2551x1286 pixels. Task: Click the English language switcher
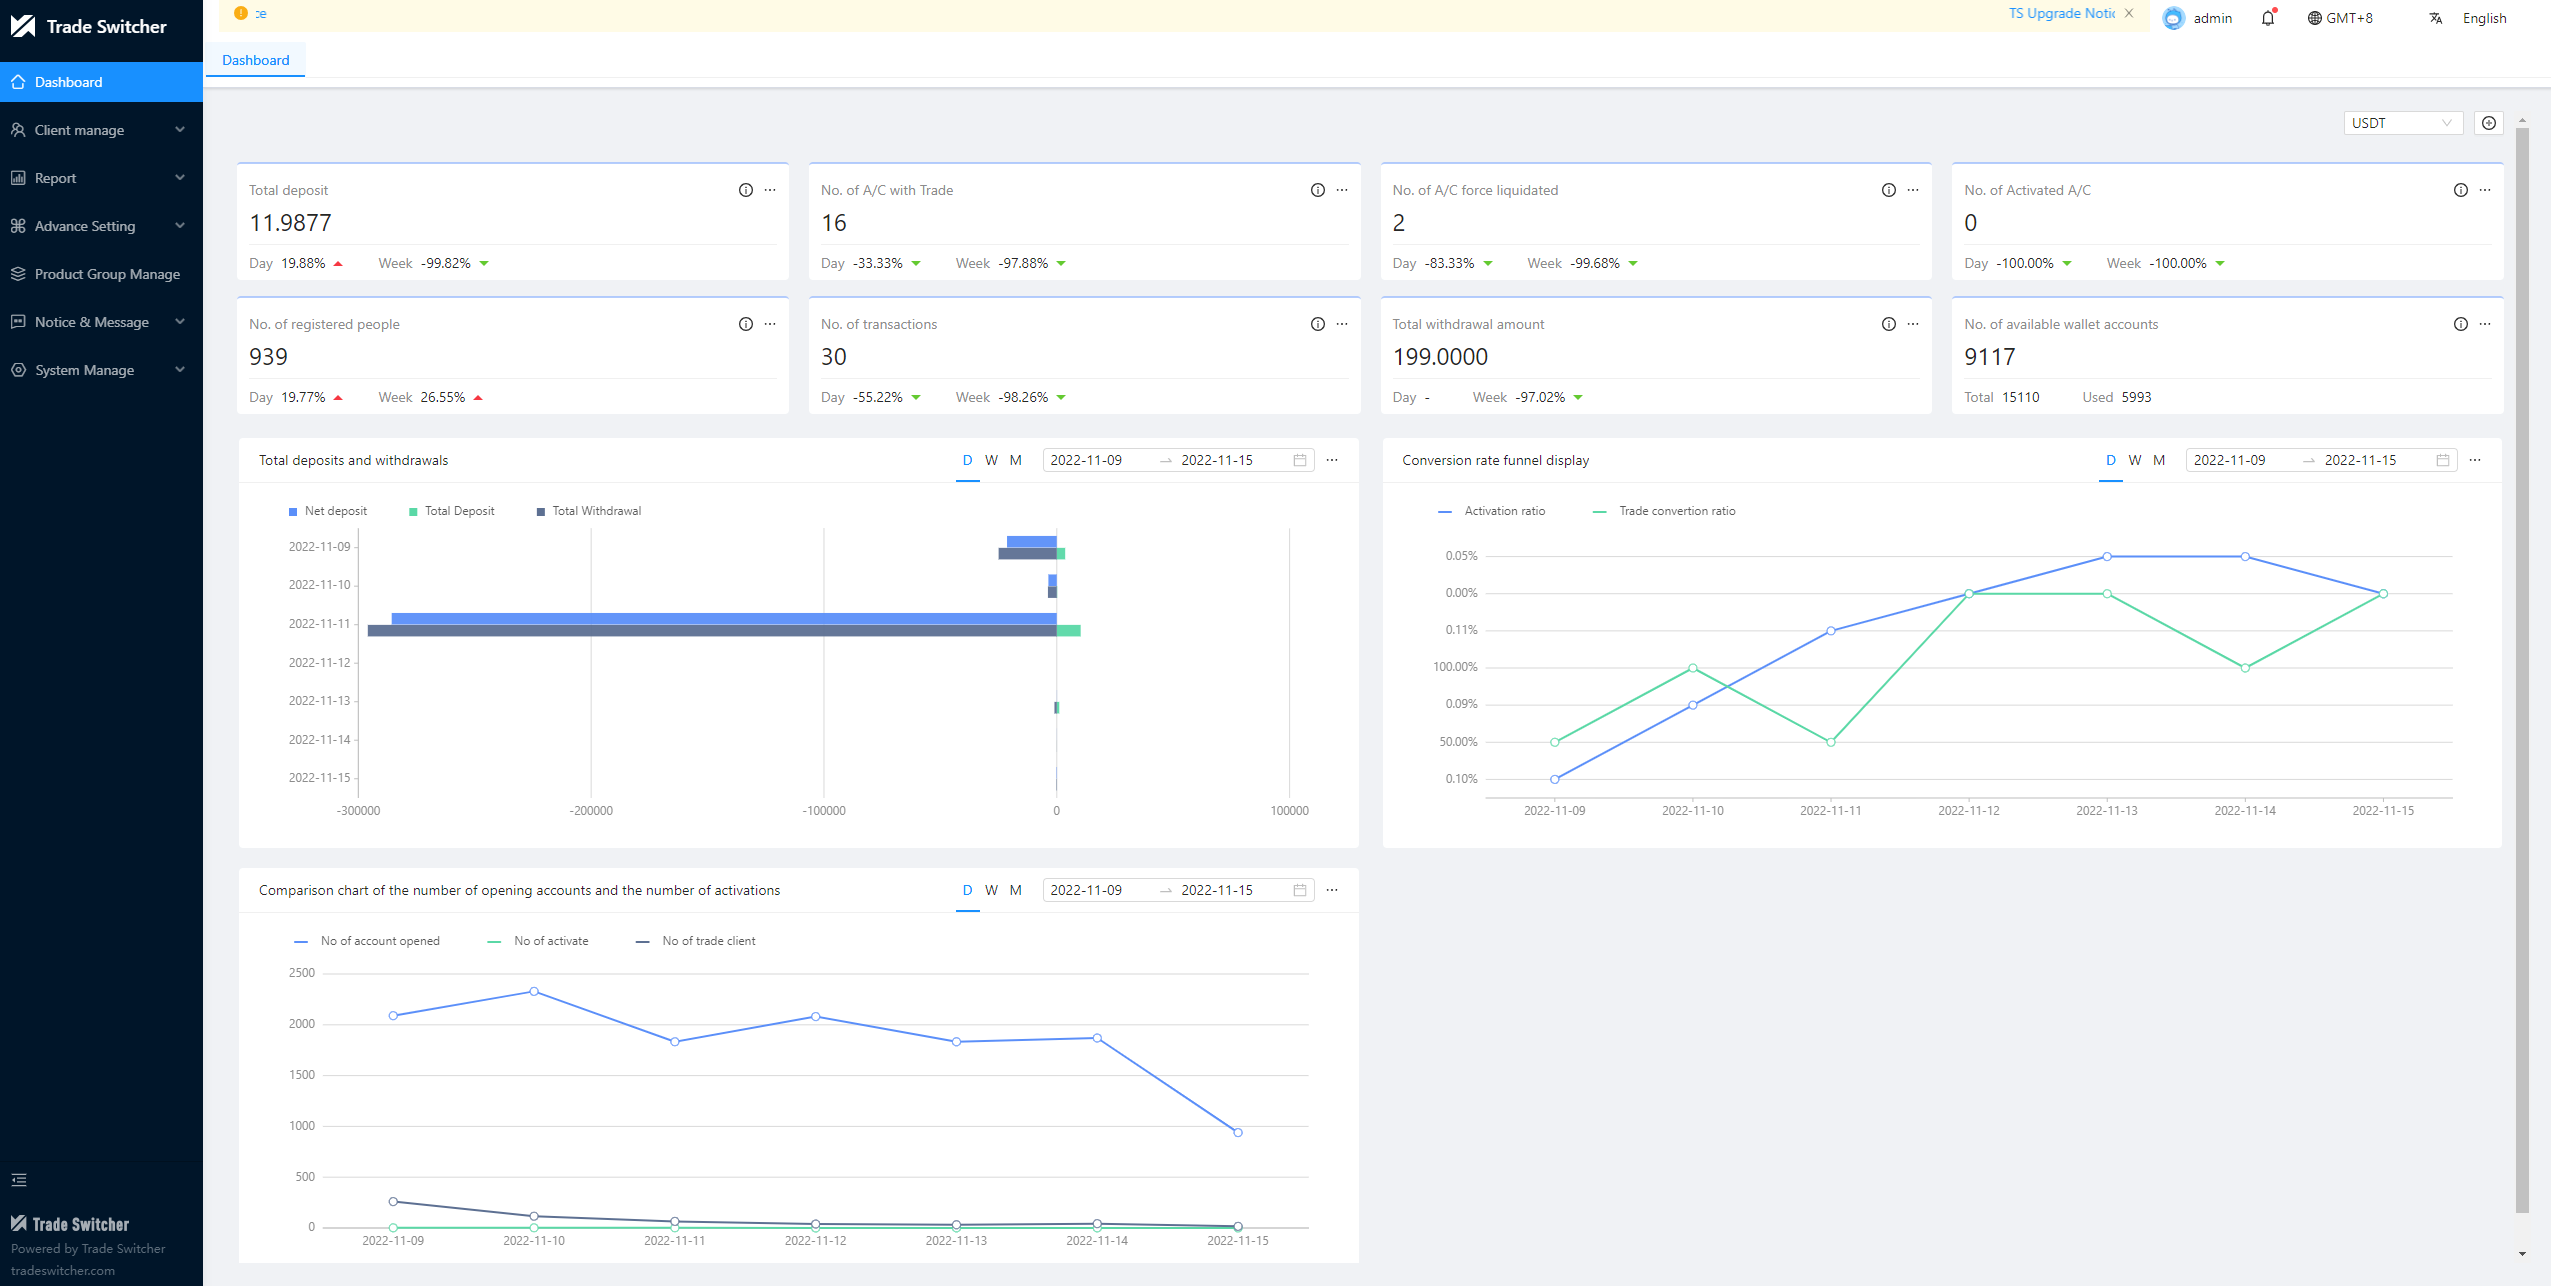tap(2483, 18)
